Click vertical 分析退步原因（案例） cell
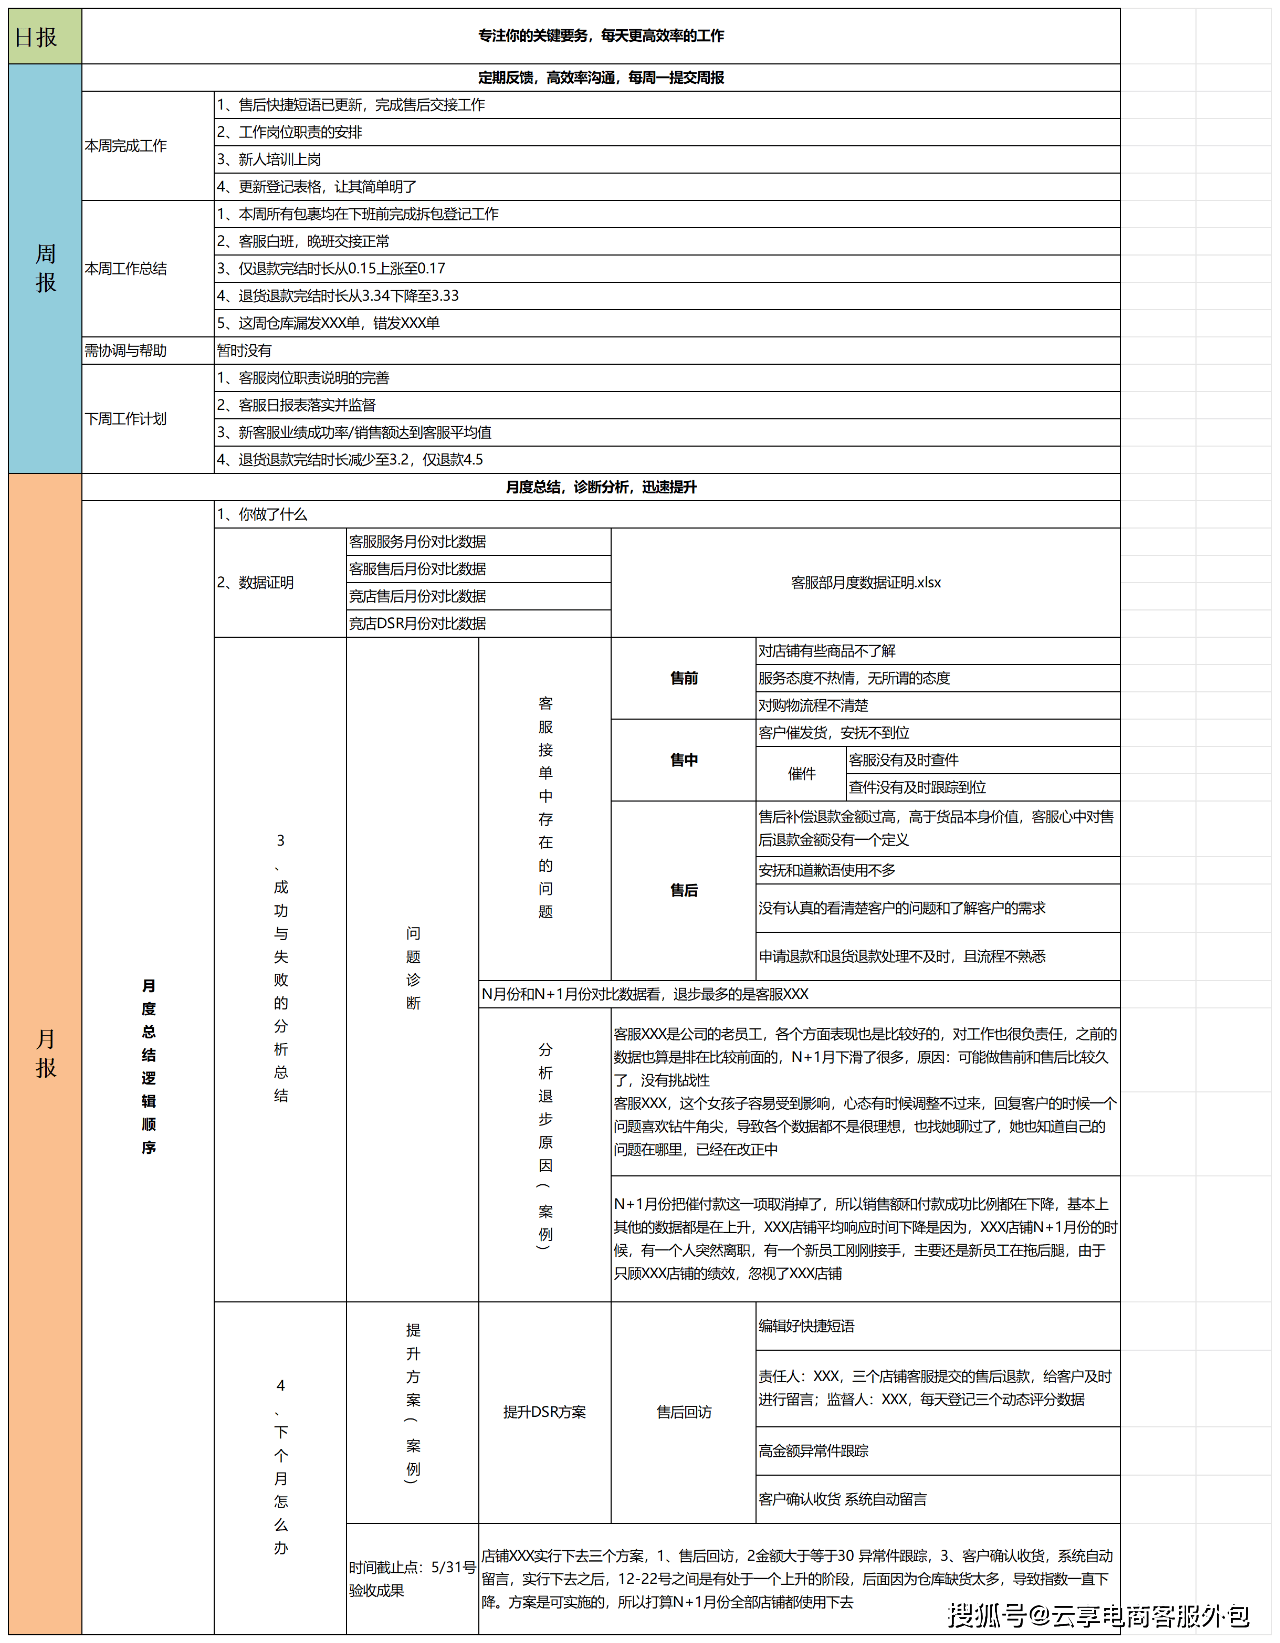Image resolution: width=1280 pixels, height=1643 pixels. pos(545,1154)
